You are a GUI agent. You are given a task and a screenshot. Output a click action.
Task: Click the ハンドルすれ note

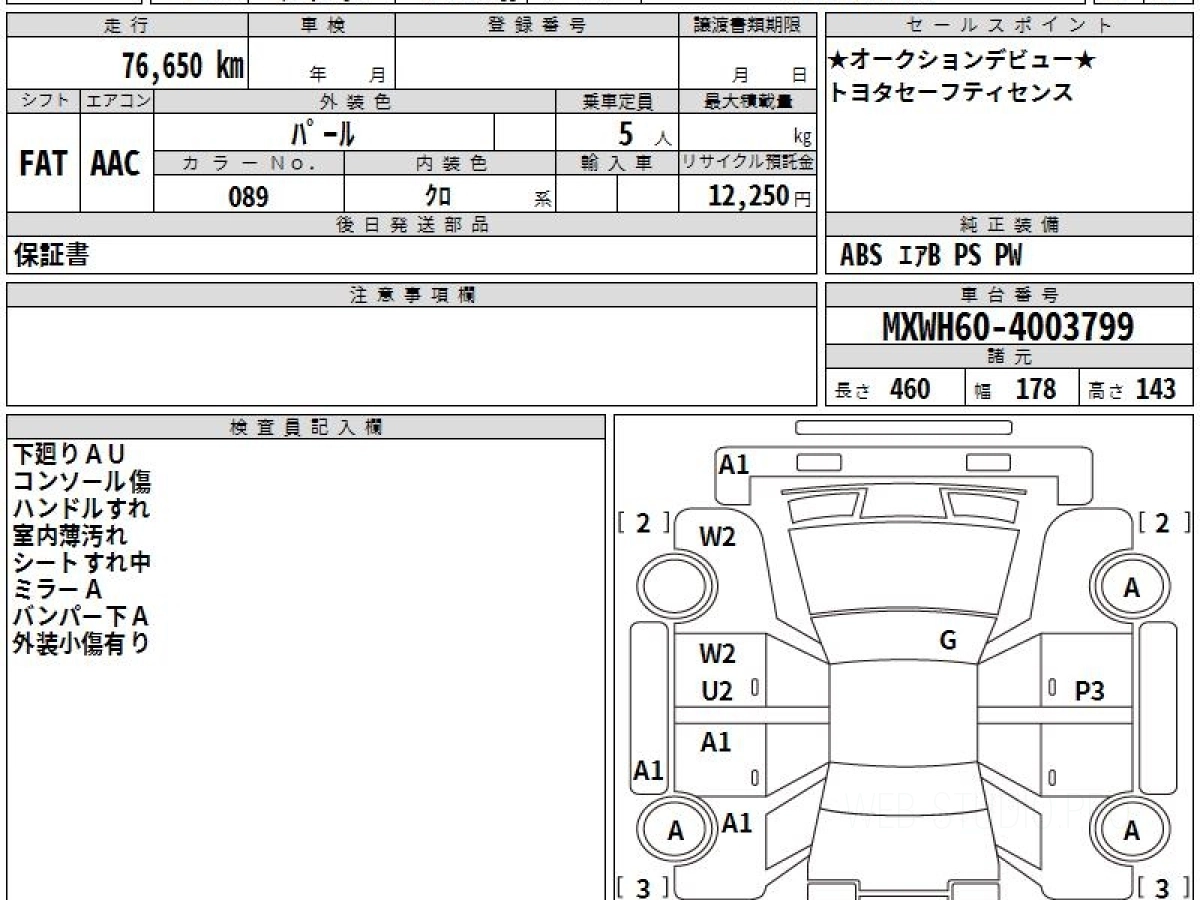(x=82, y=508)
